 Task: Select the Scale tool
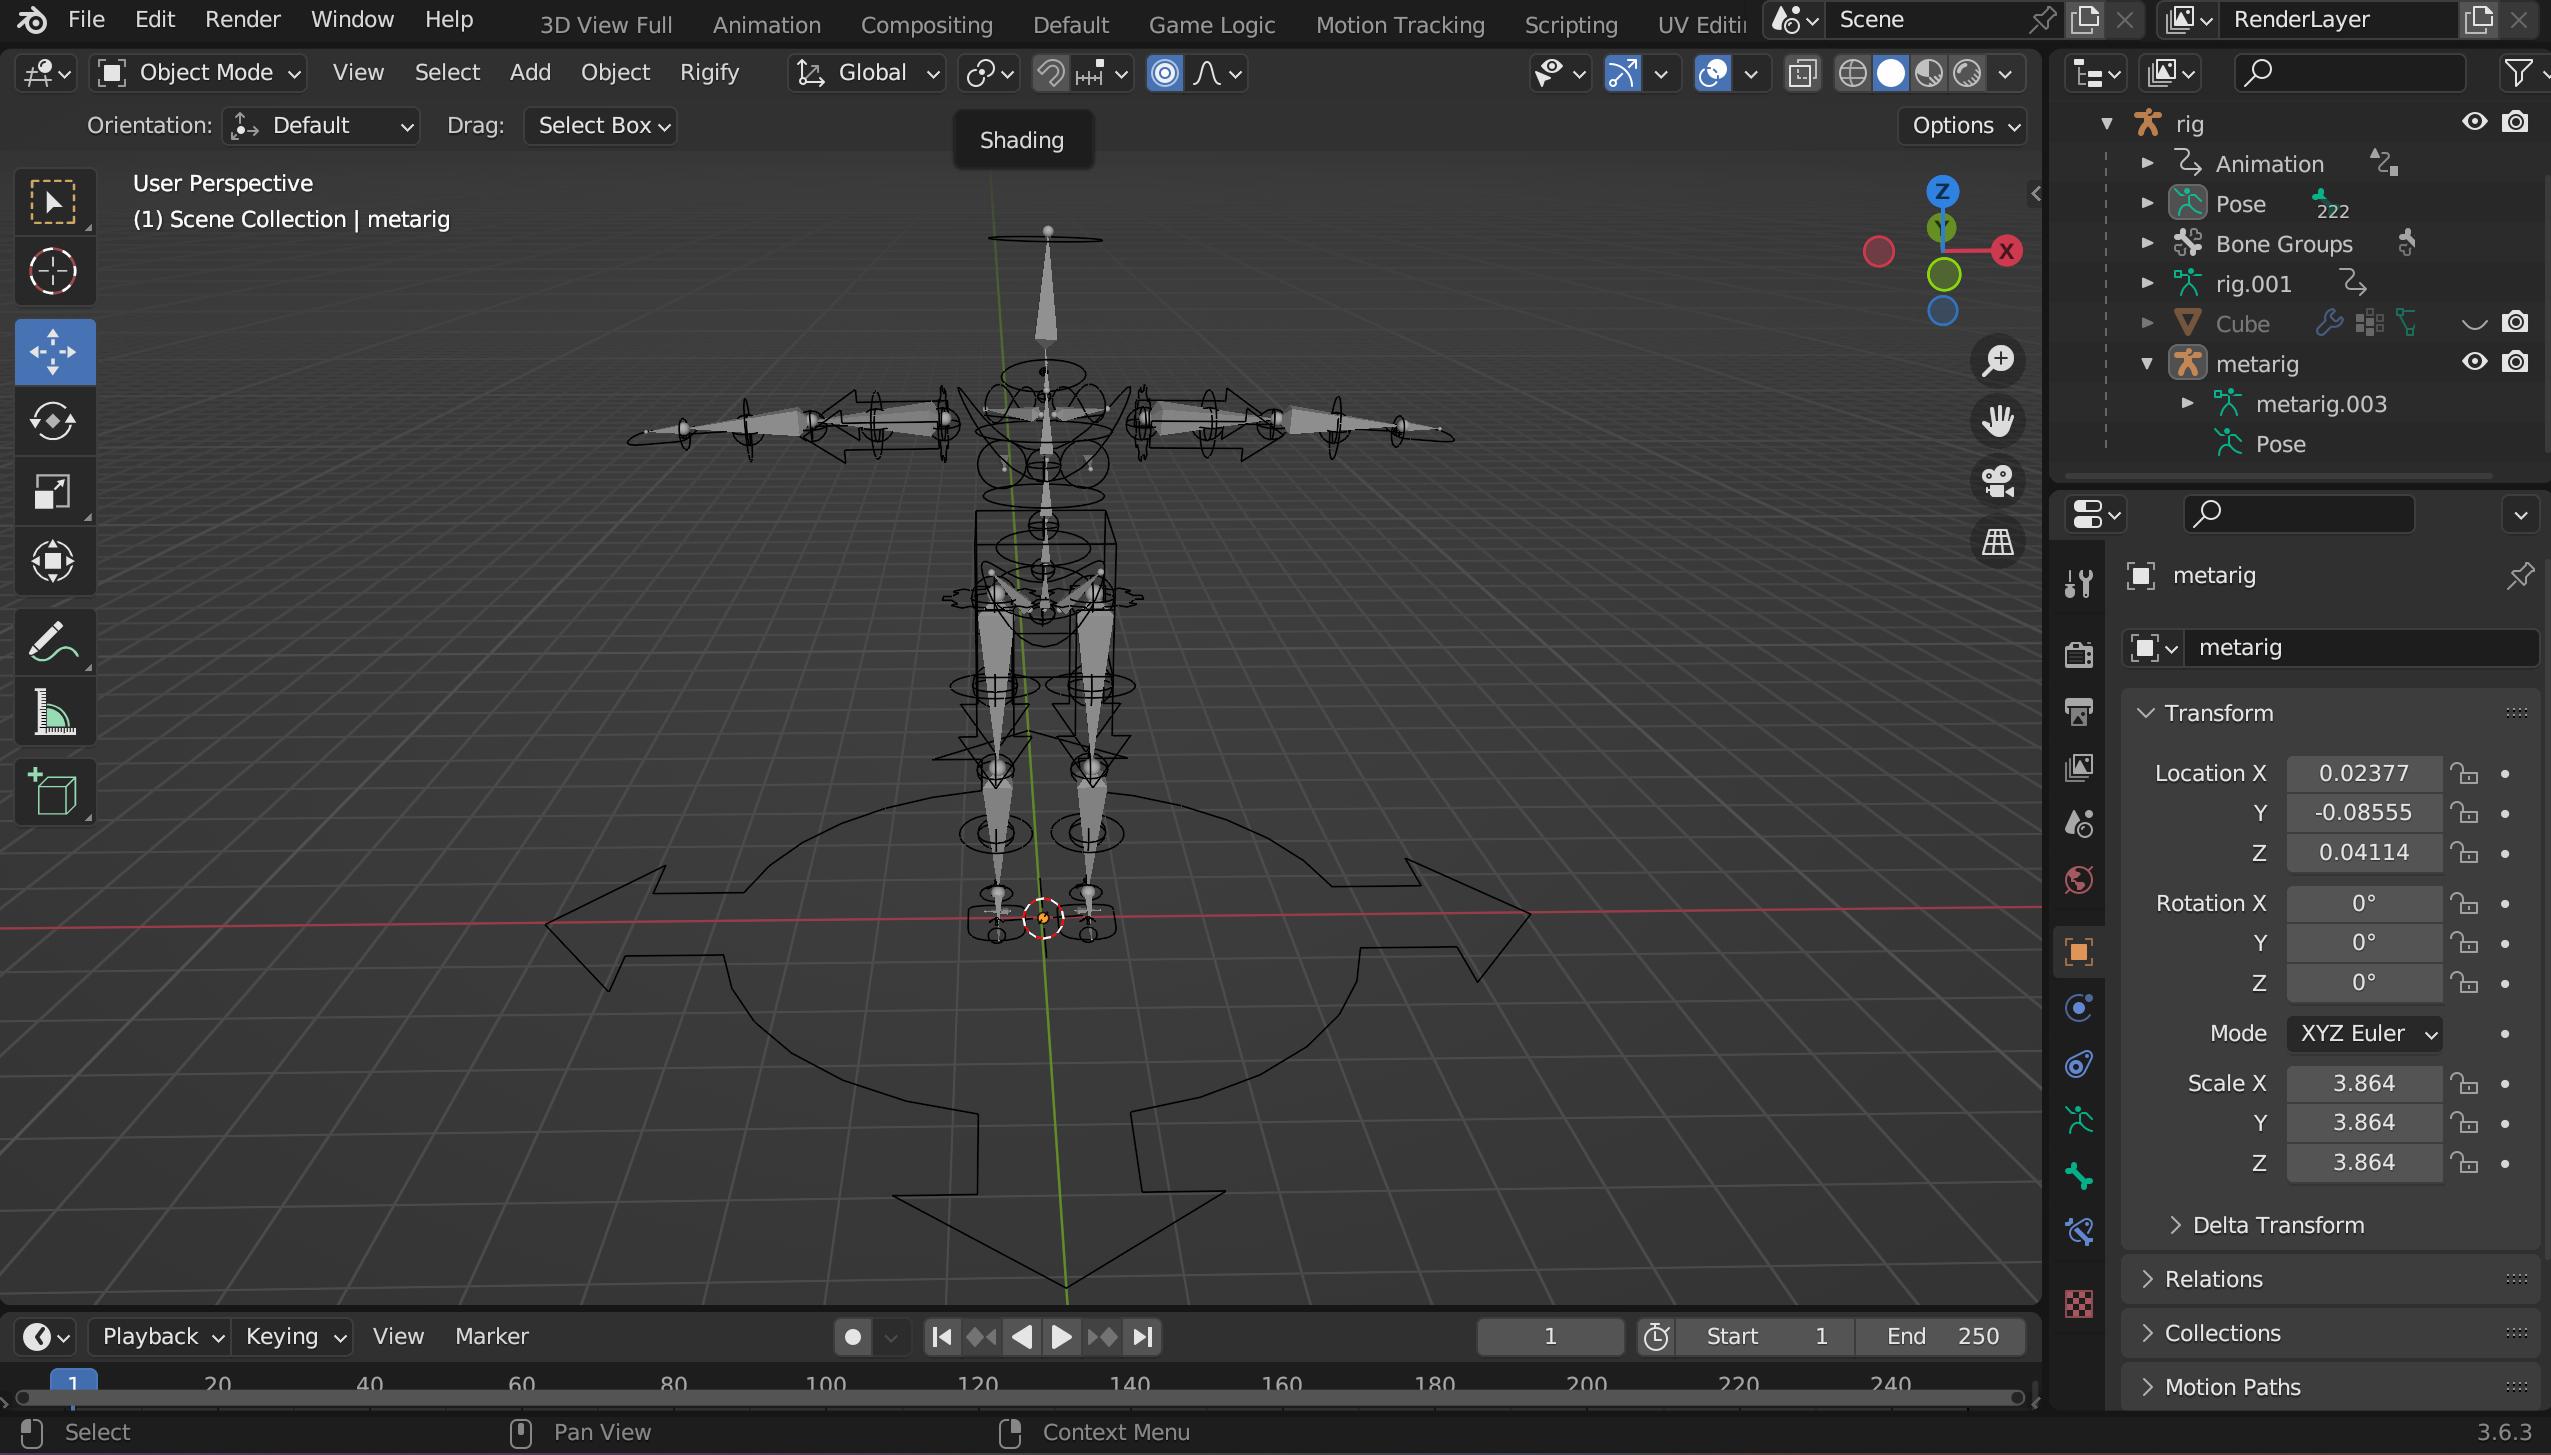[x=54, y=491]
